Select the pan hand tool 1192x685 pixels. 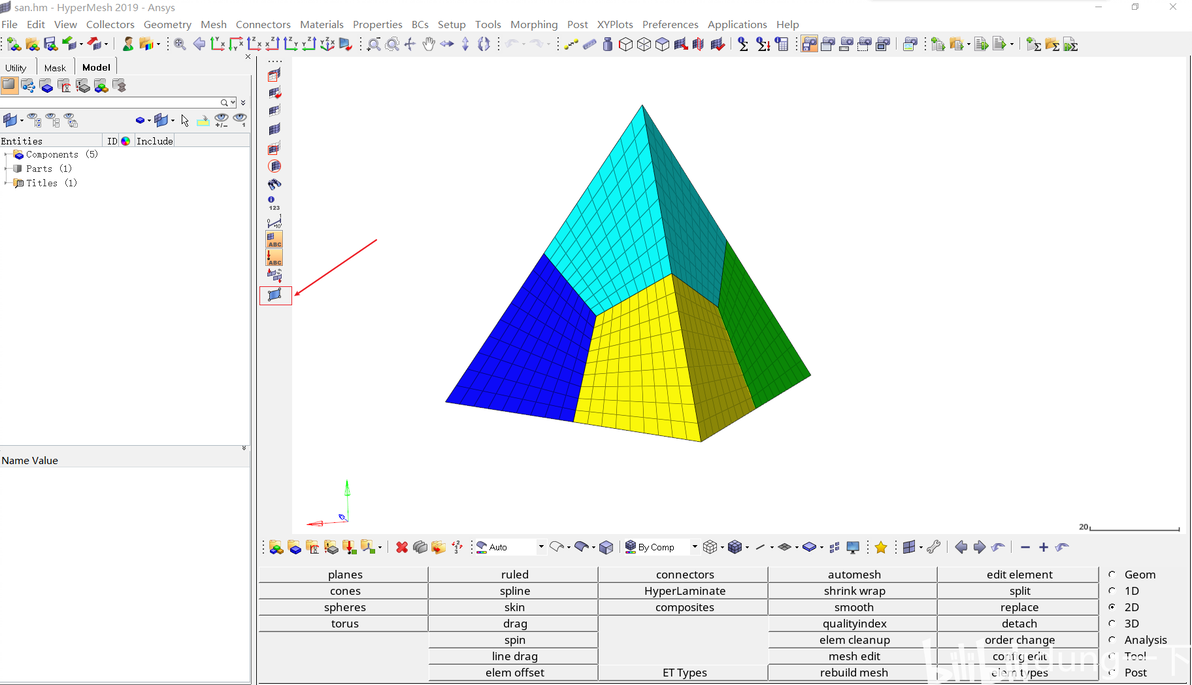[x=429, y=45]
